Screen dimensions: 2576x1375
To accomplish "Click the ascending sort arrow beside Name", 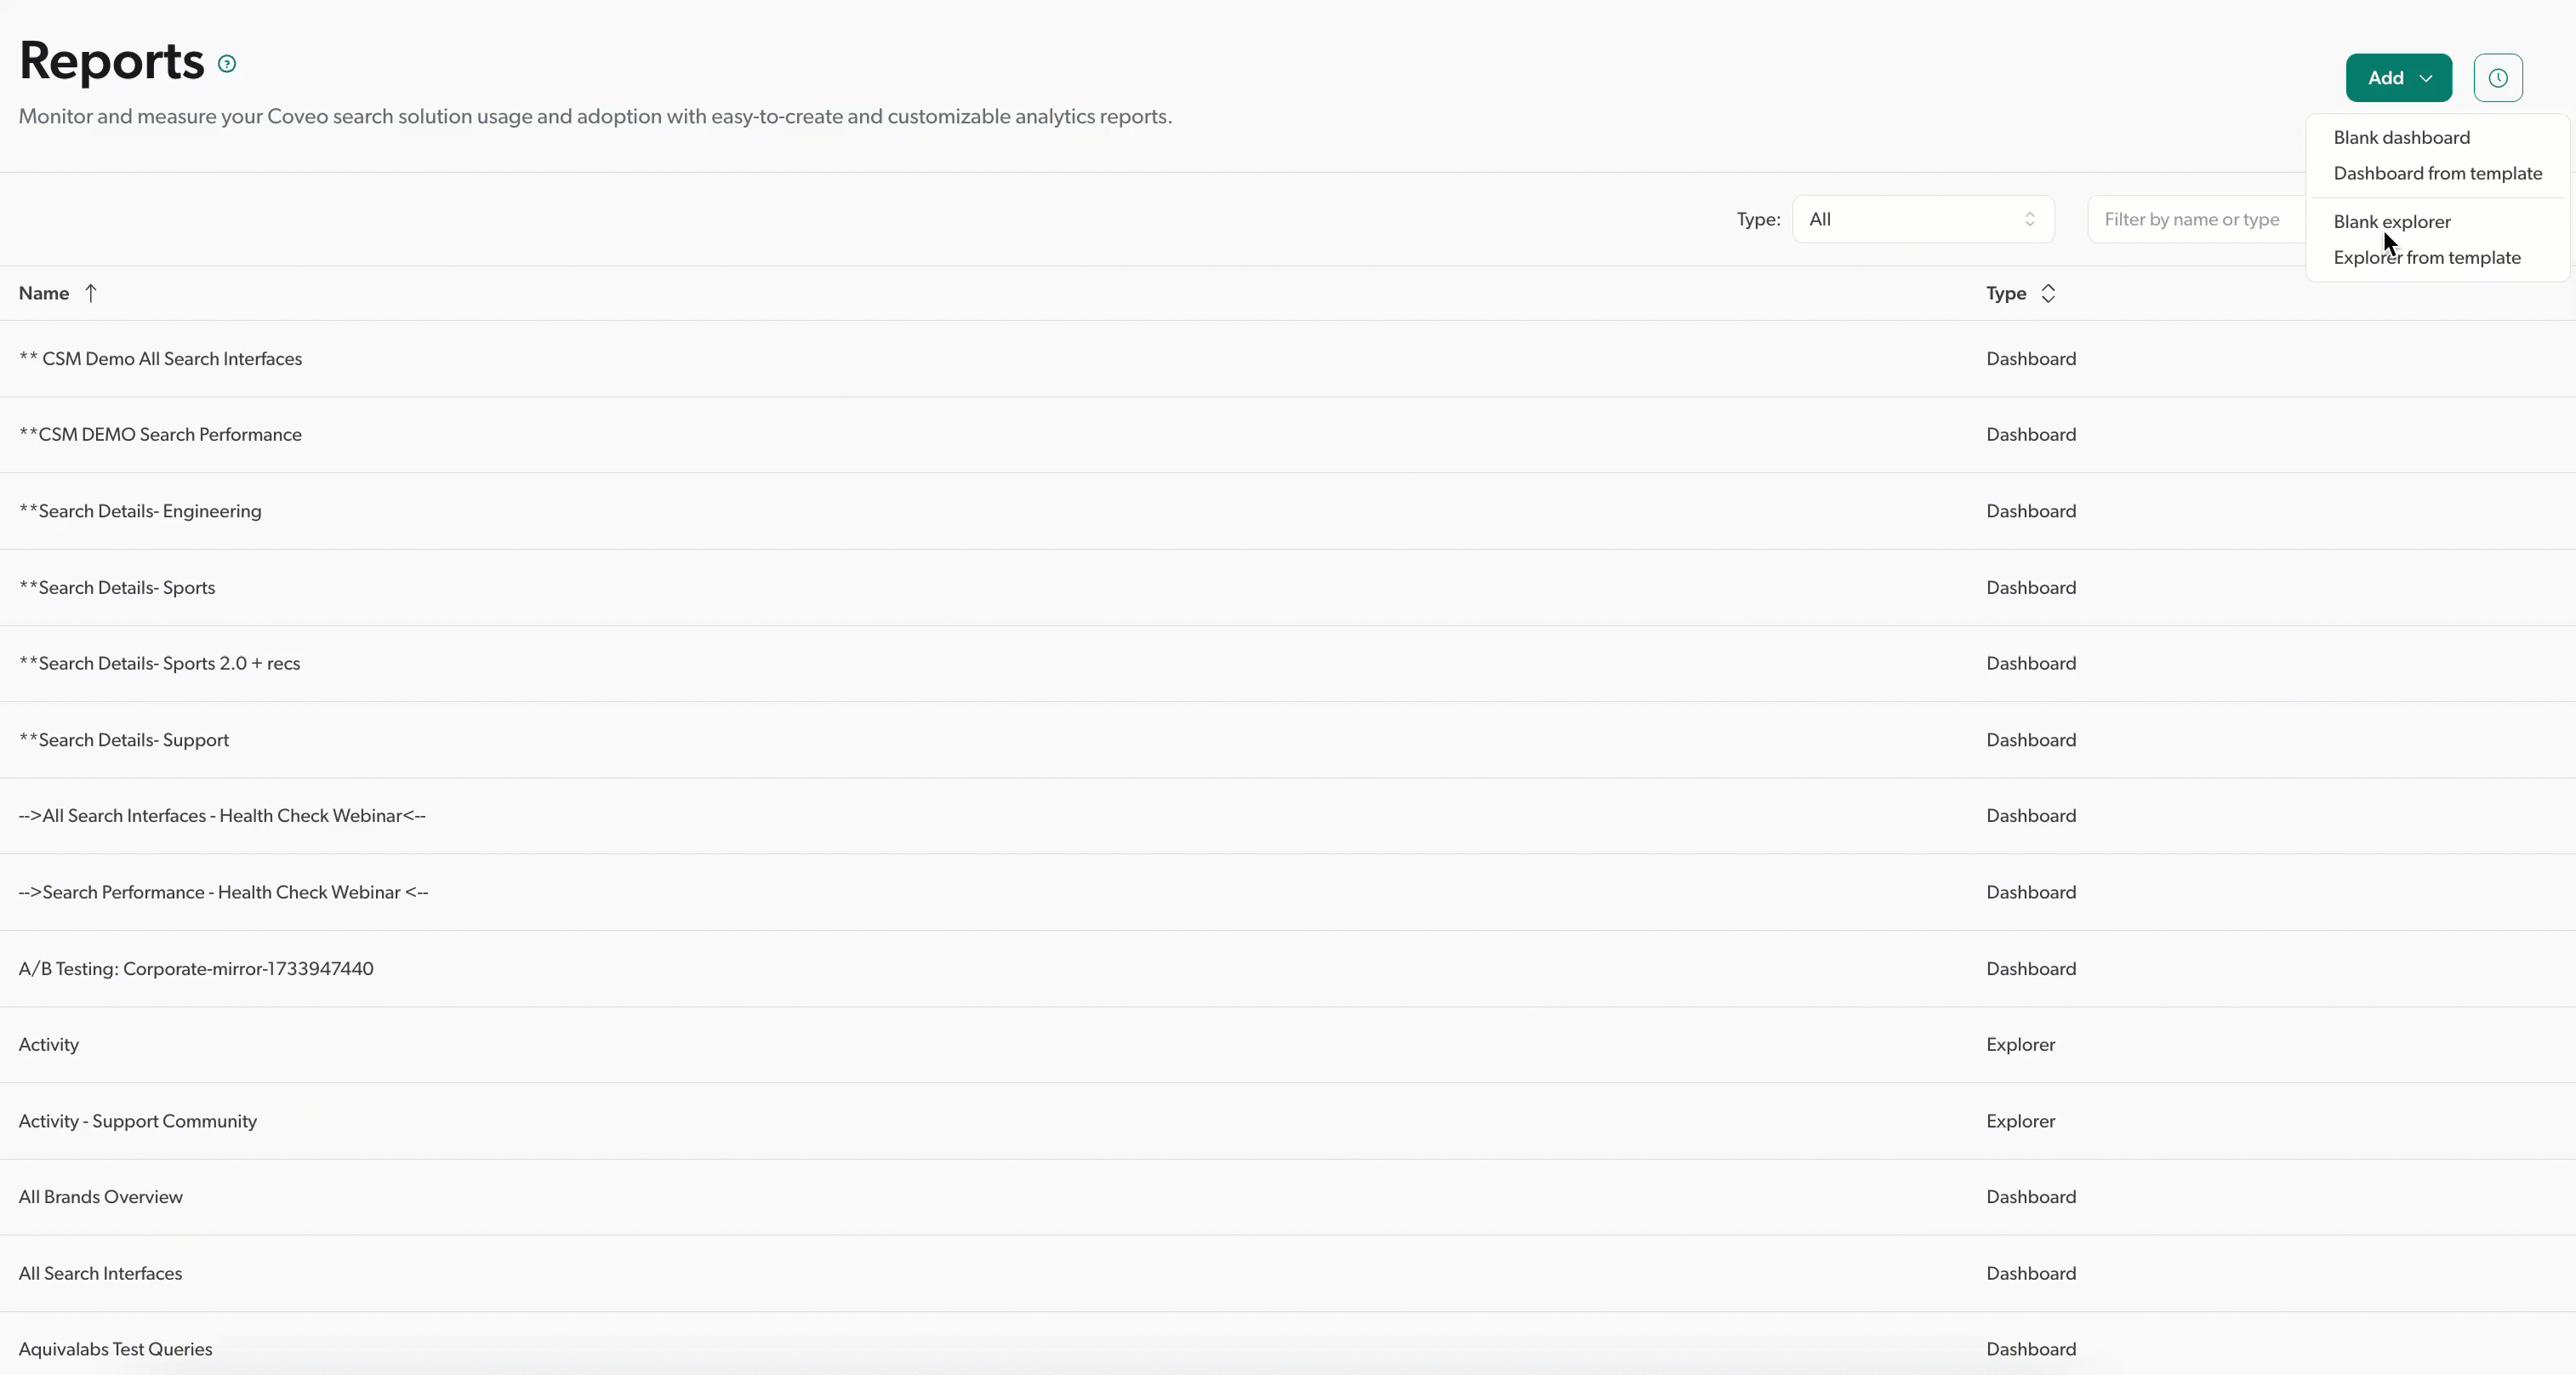I will pos(91,292).
